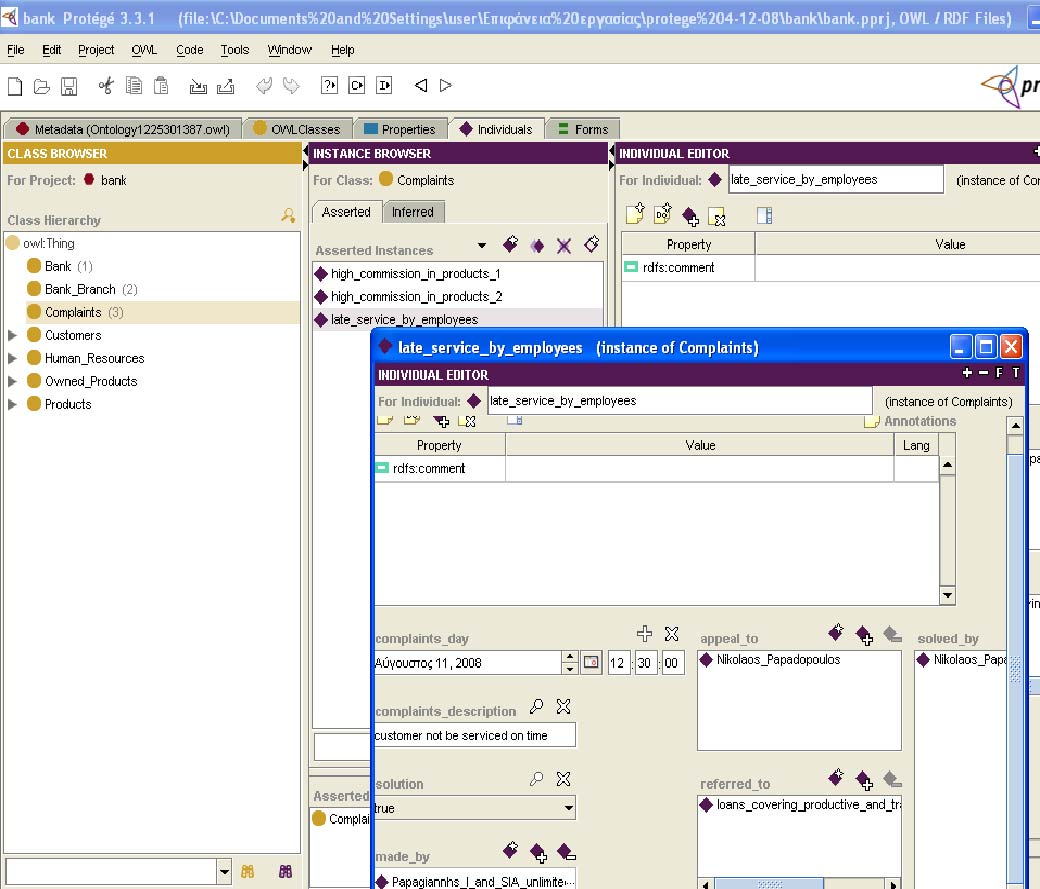Click the left binoculars icon below class tree

coord(247,872)
